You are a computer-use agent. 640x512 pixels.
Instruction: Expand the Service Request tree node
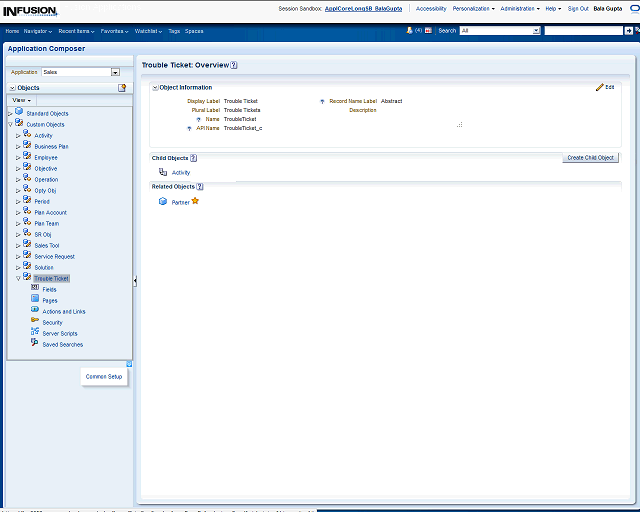pyautogui.click(x=18, y=256)
